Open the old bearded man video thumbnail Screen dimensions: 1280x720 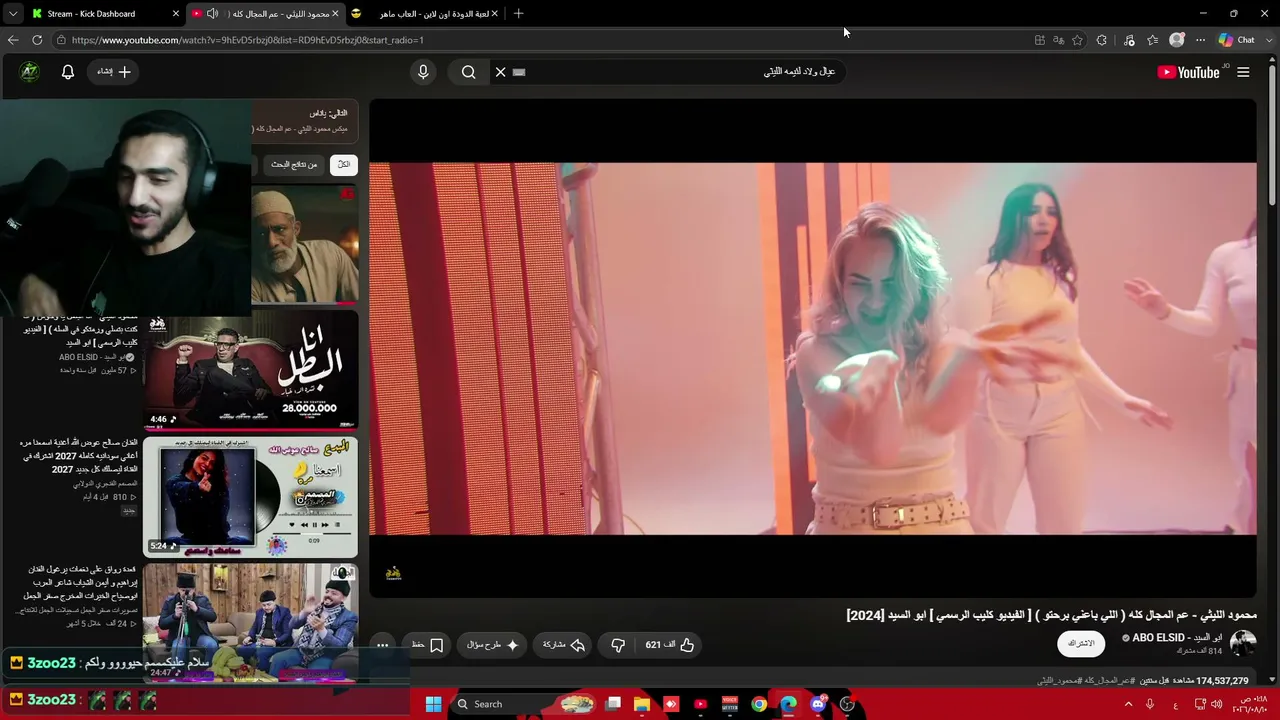(x=304, y=245)
